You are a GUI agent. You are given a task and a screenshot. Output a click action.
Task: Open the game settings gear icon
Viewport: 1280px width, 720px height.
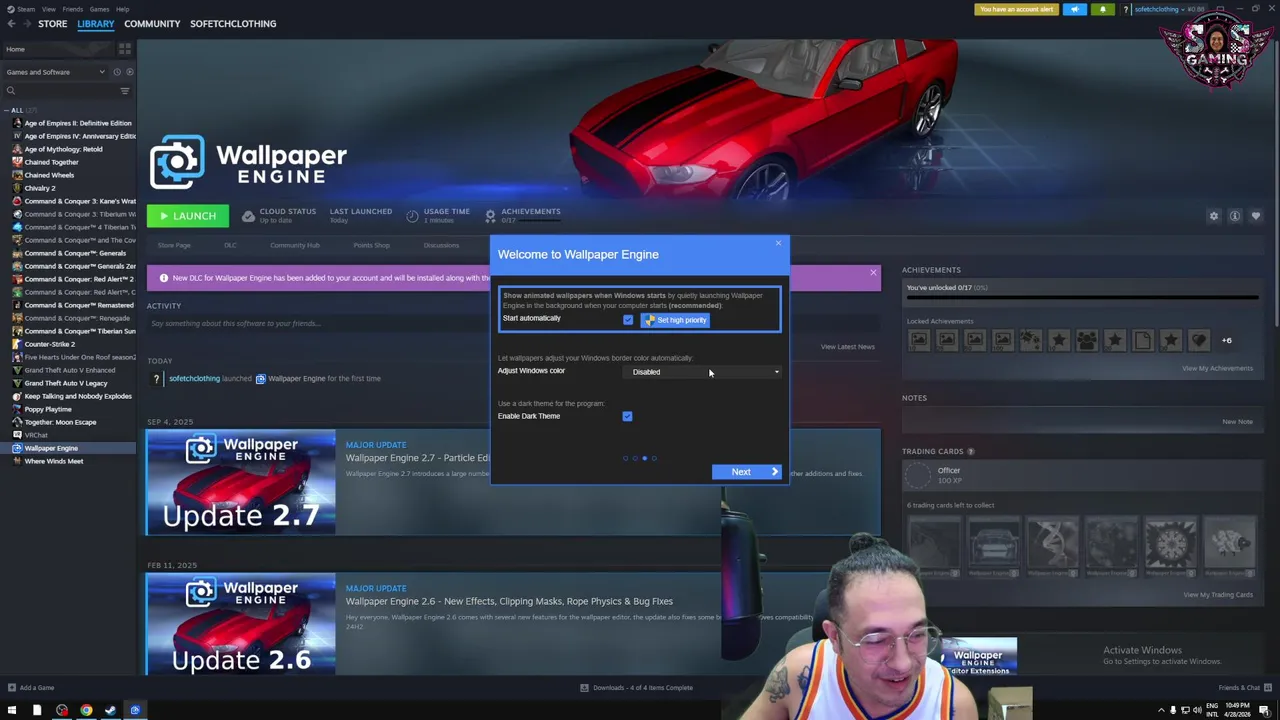1214,216
